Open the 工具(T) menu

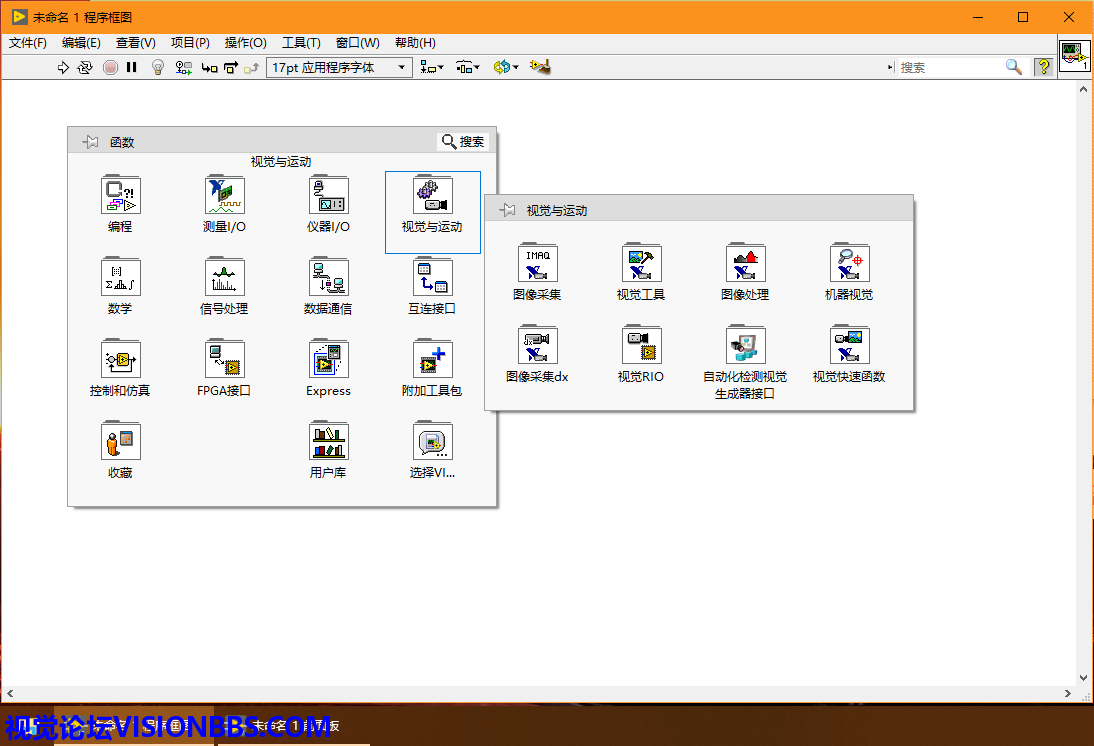301,43
